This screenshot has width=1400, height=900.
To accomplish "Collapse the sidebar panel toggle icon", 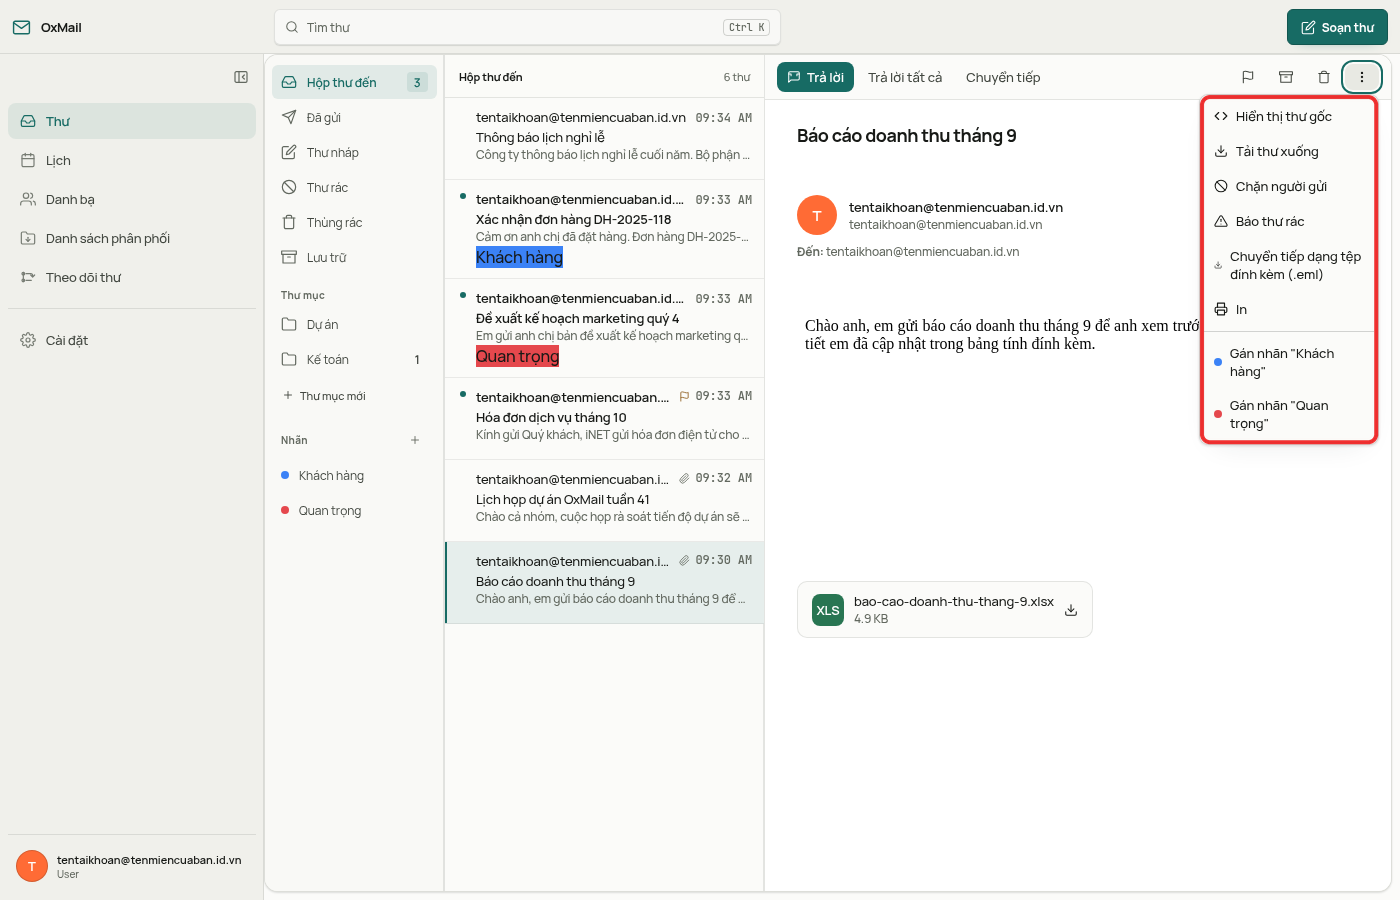I will (x=241, y=77).
